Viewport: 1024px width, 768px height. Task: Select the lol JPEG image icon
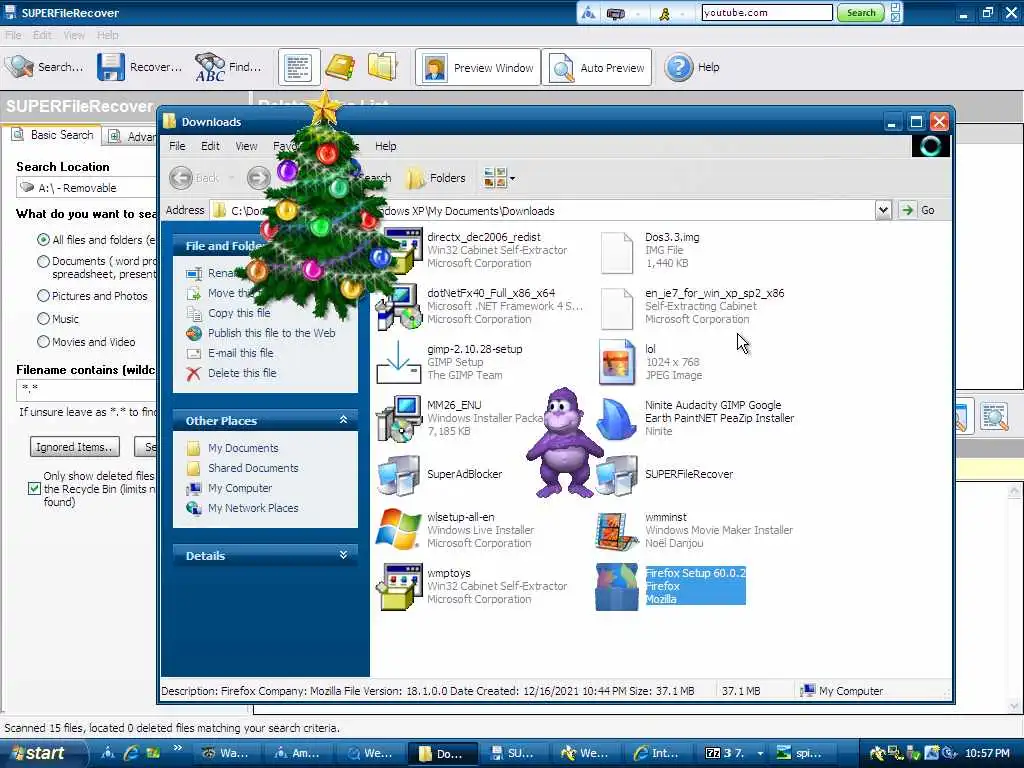(x=616, y=362)
